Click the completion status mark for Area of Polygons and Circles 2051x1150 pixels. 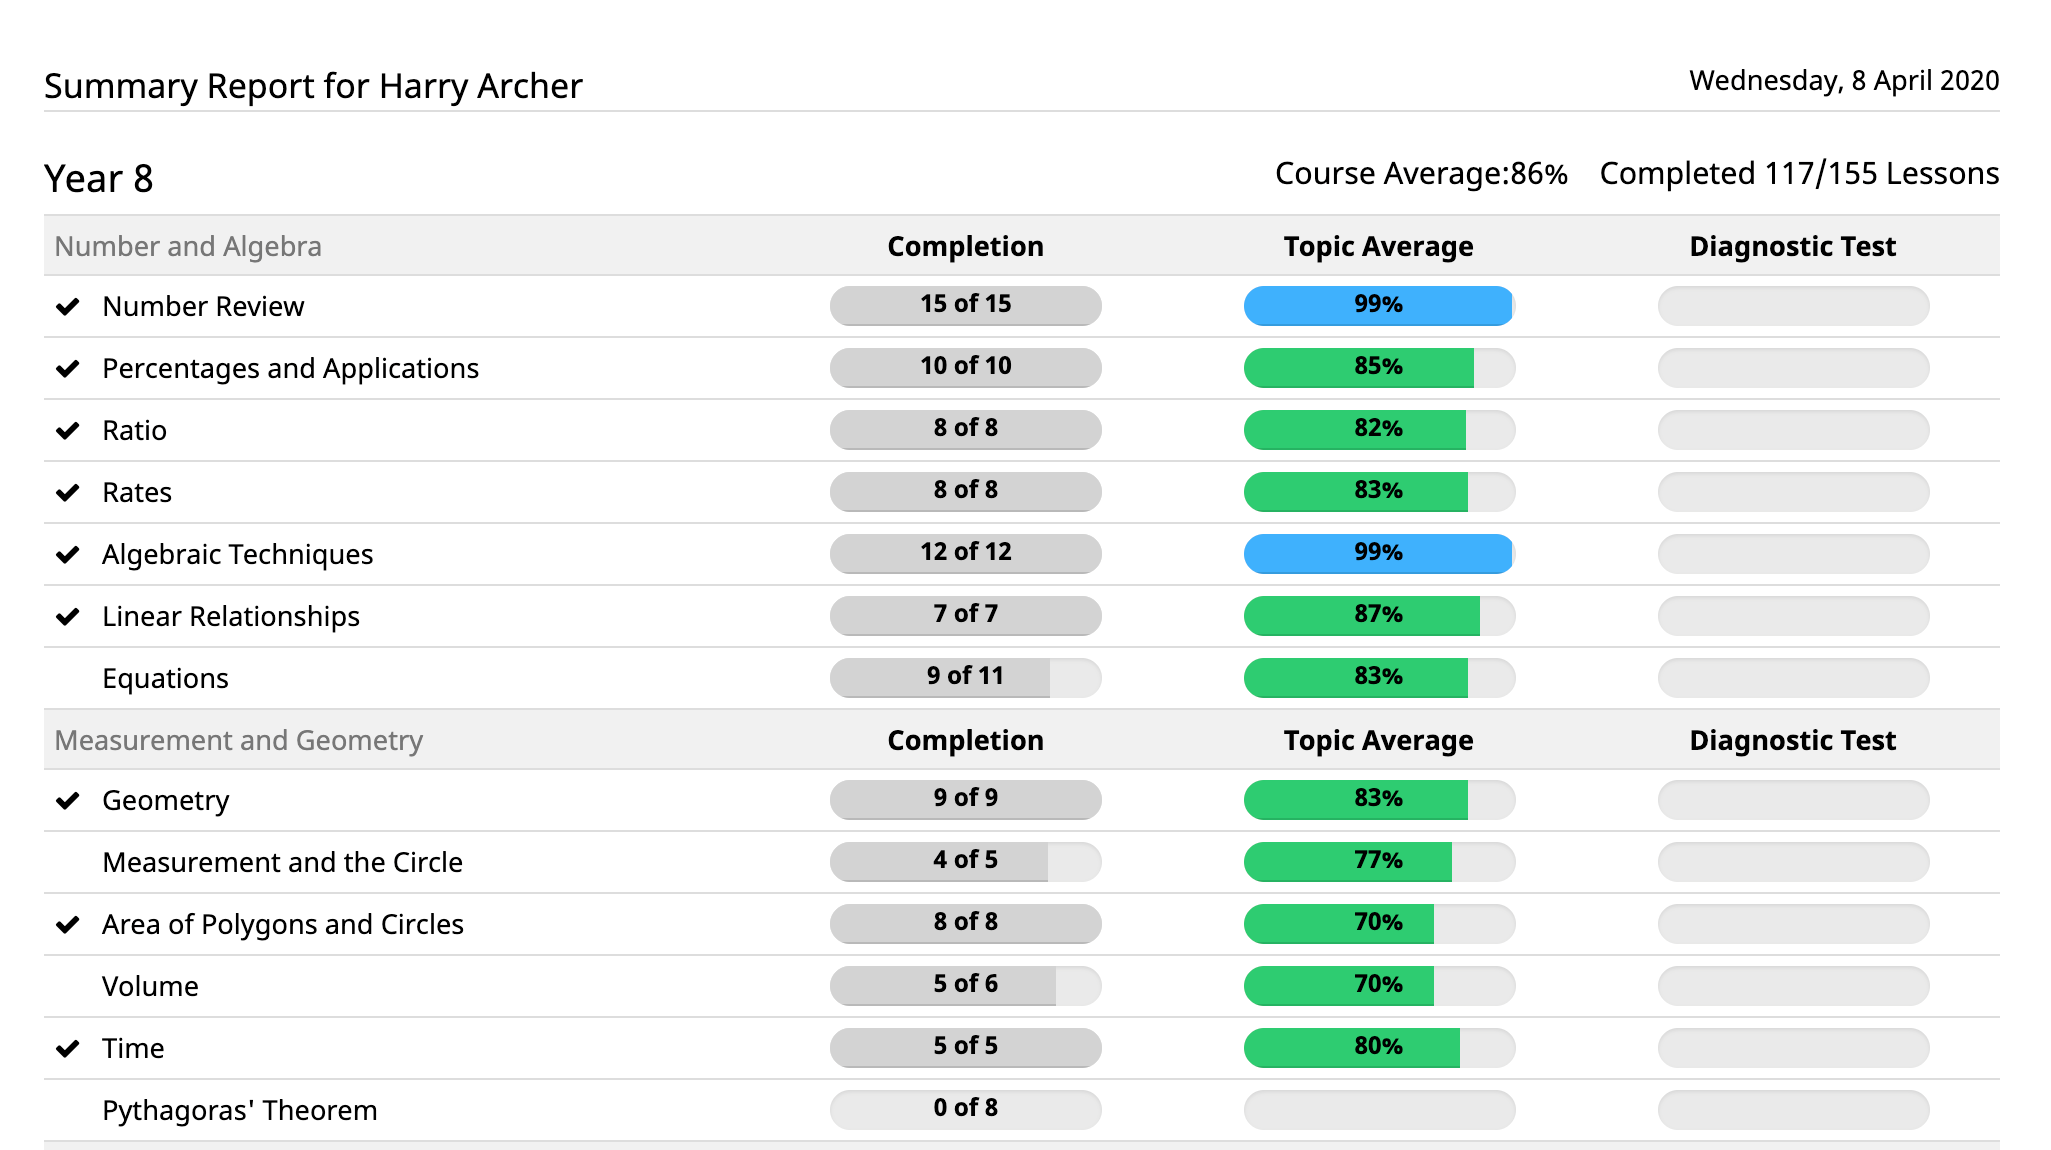pyautogui.click(x=68, y=924)
